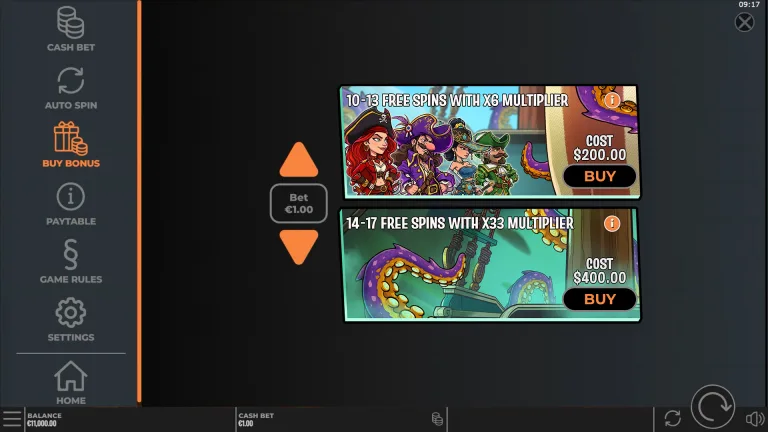The image size is (768, 432).
Task: Show info for X6 multiplier bonus
Action: click(612, 100)
